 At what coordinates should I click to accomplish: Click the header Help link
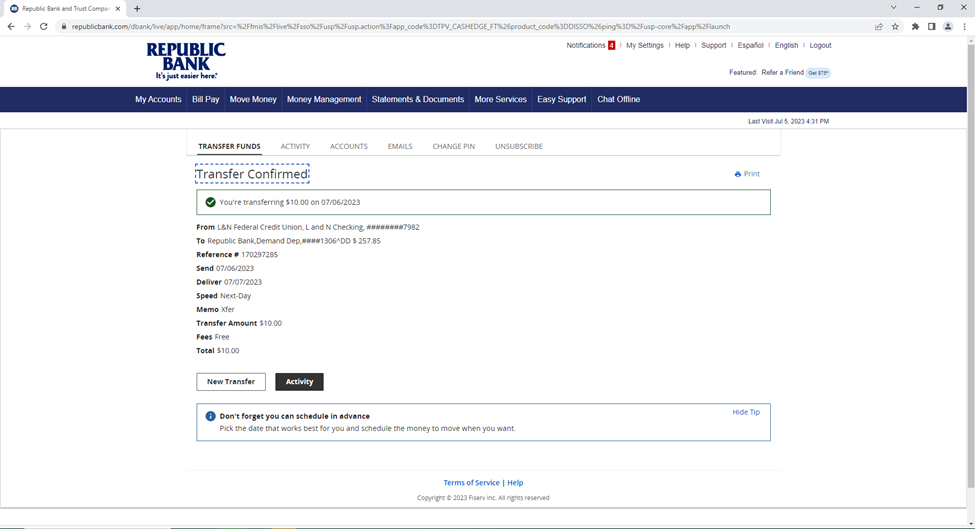682,45
